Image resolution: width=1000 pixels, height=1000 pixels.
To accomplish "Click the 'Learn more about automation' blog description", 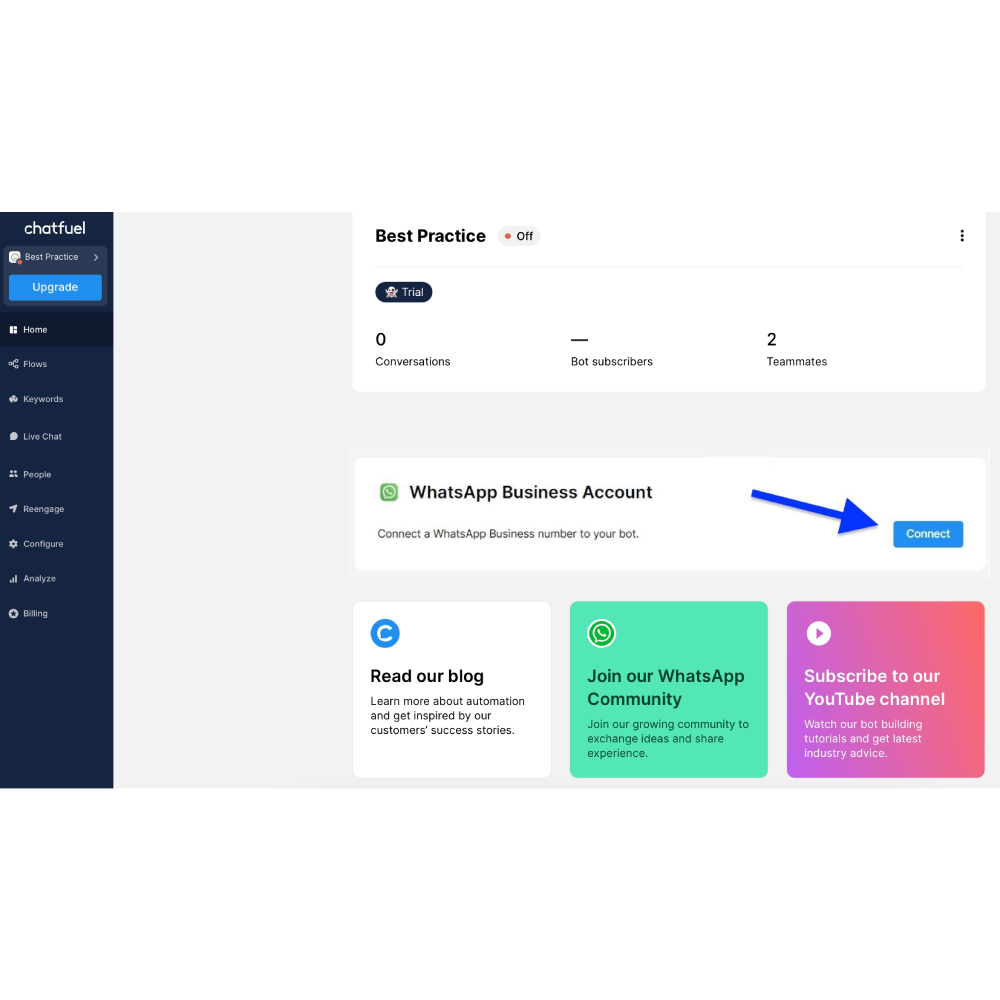I will click(447, 716).
